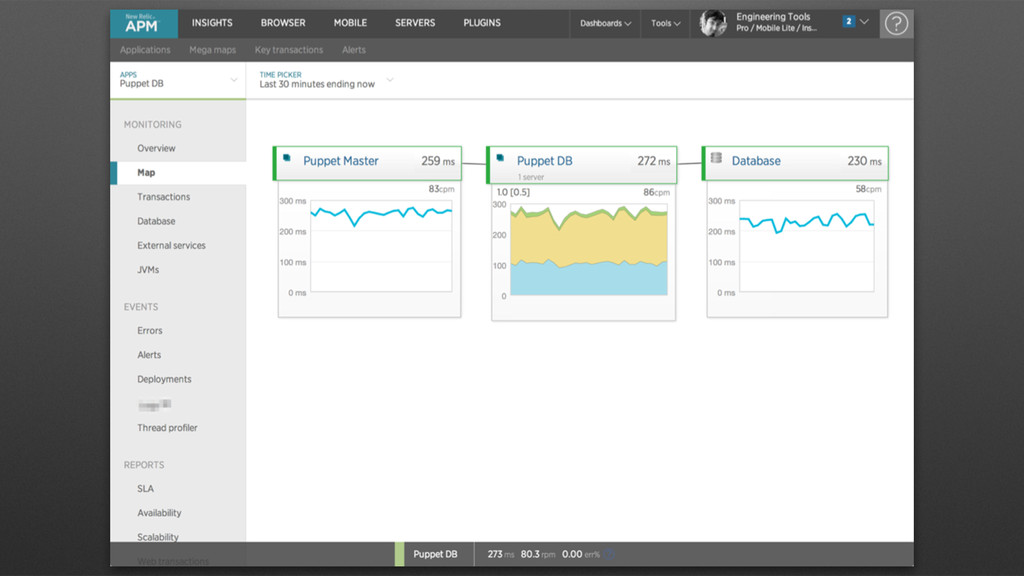Click the Database node title
1024x576 pixels.
coord(756,161)
